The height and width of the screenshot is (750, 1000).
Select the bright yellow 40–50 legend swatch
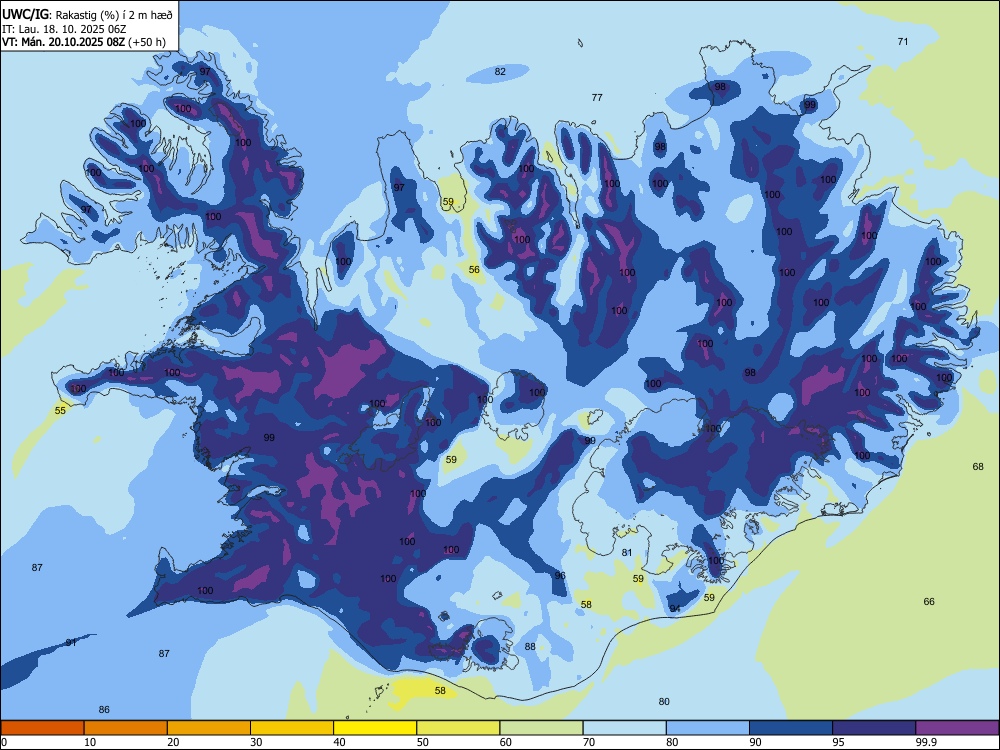tap(375, 728)
